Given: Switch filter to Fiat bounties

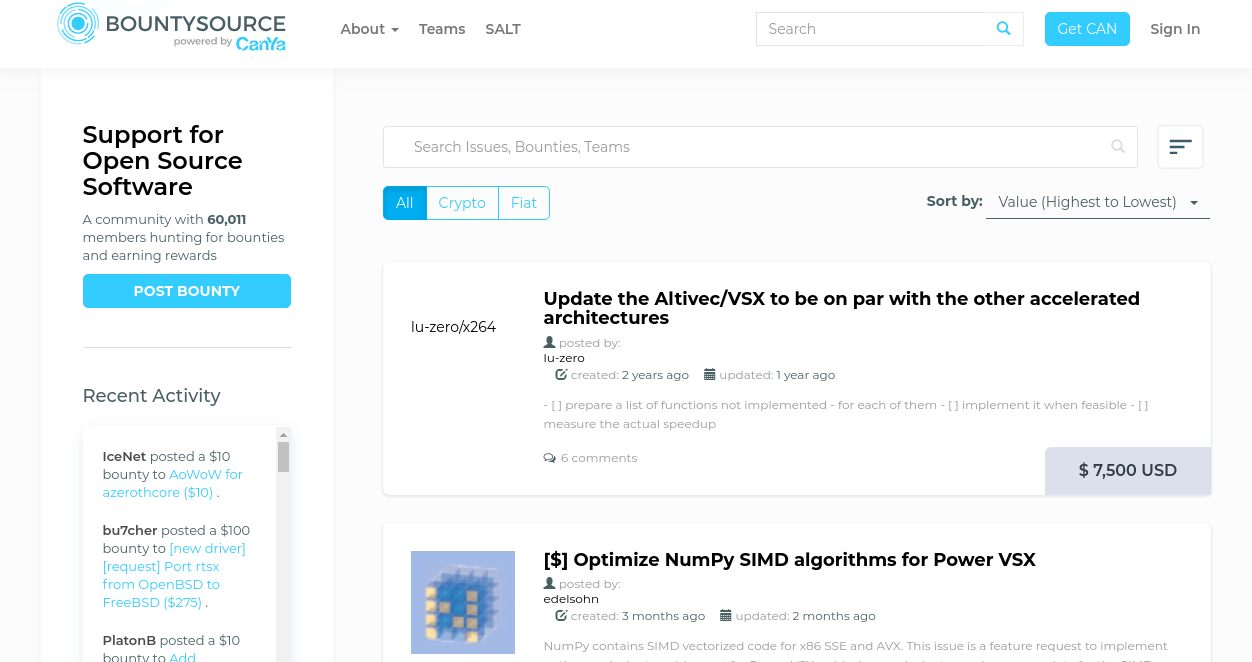Looking at the screenshot, I should [x=524, y=203].
